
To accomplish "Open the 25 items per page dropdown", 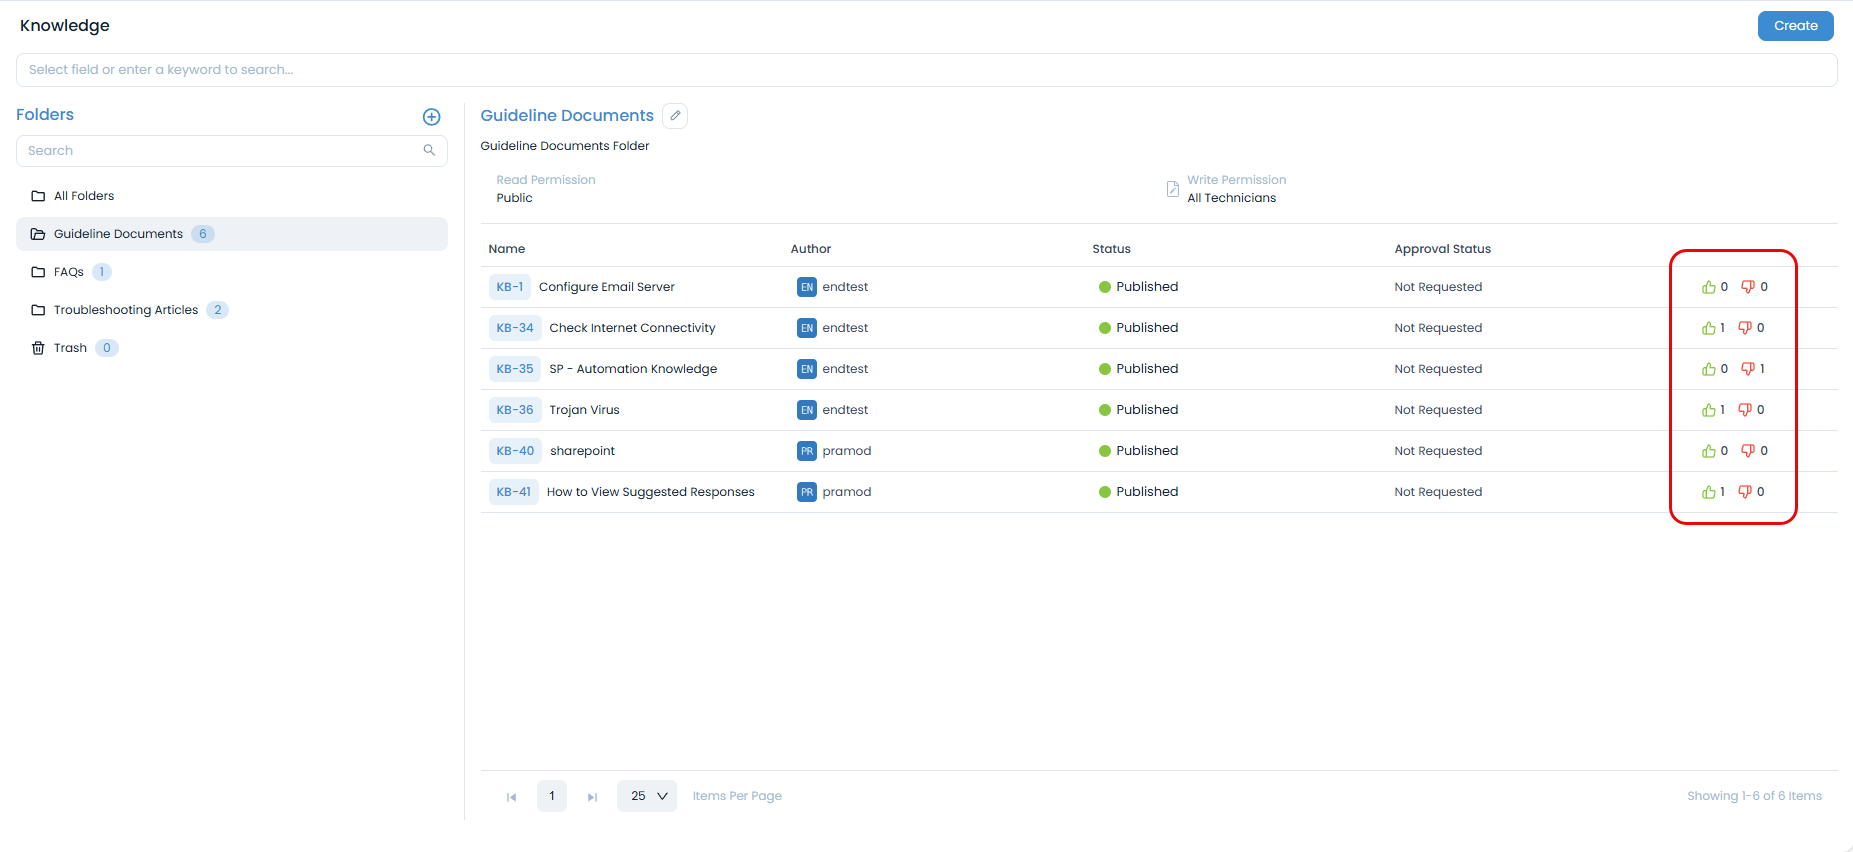I will pyautogui.click(x=647, y=796).
